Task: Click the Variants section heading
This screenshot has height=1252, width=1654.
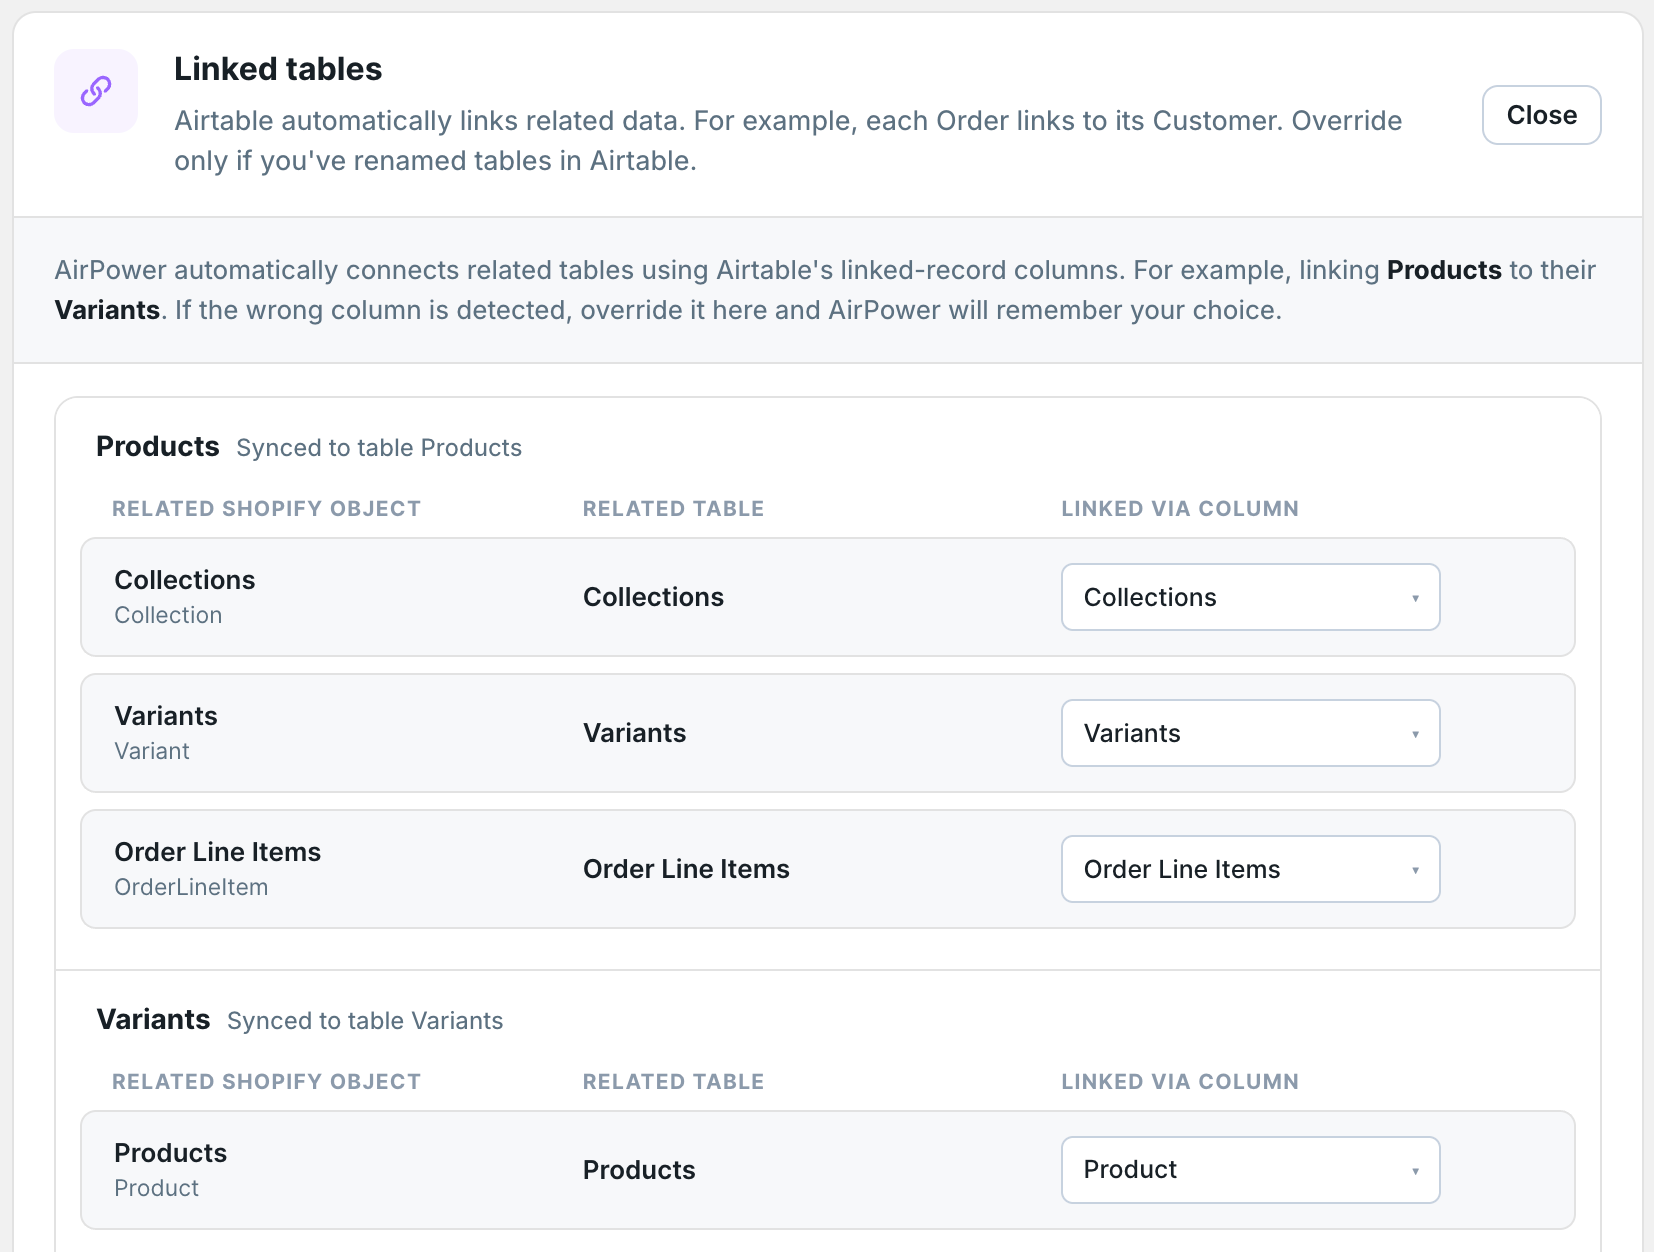Action: (x=153, y=1019)
